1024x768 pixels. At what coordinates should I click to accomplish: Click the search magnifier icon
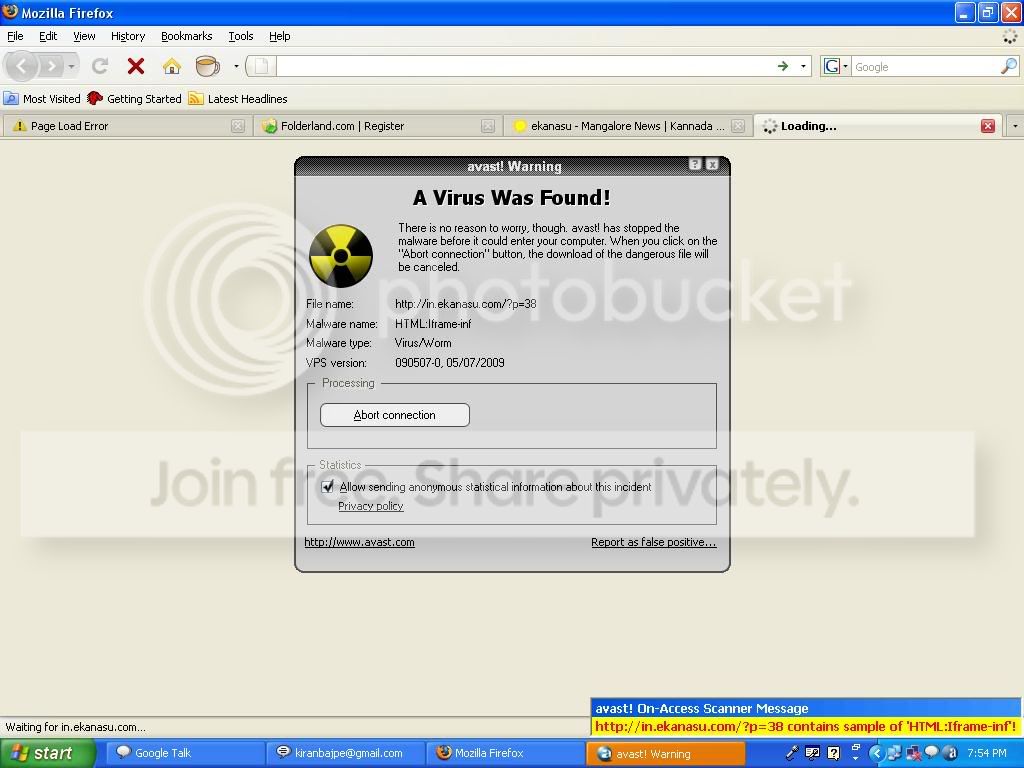point(1008,66)
